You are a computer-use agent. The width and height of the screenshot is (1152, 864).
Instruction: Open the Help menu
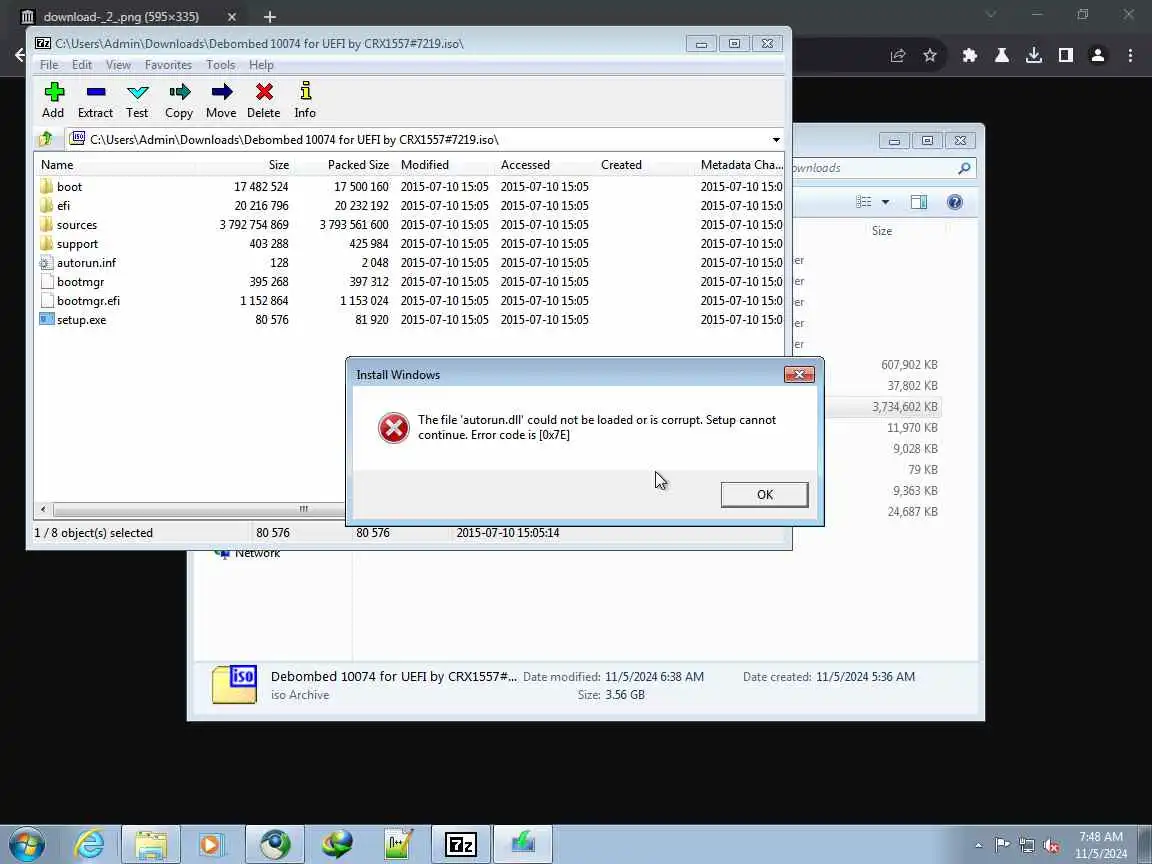coord(261,65)
